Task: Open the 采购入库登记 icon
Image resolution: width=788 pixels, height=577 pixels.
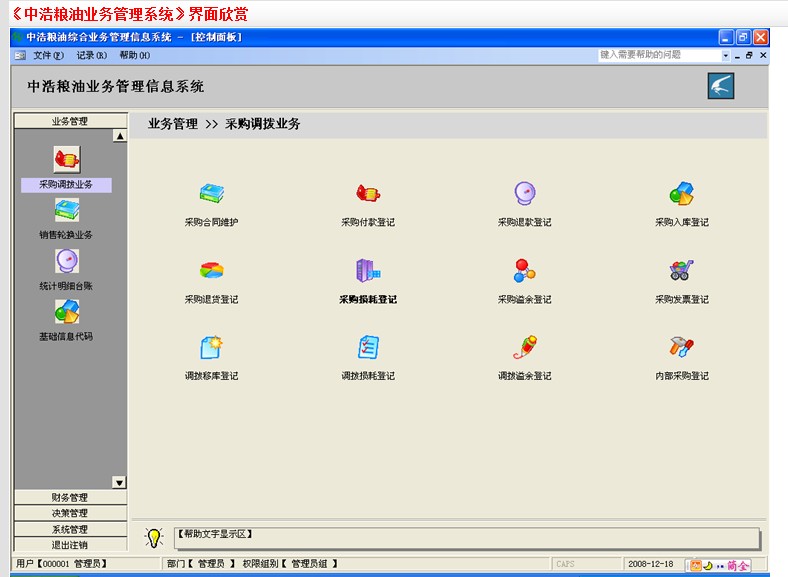Action: click(x=682, y=194)
